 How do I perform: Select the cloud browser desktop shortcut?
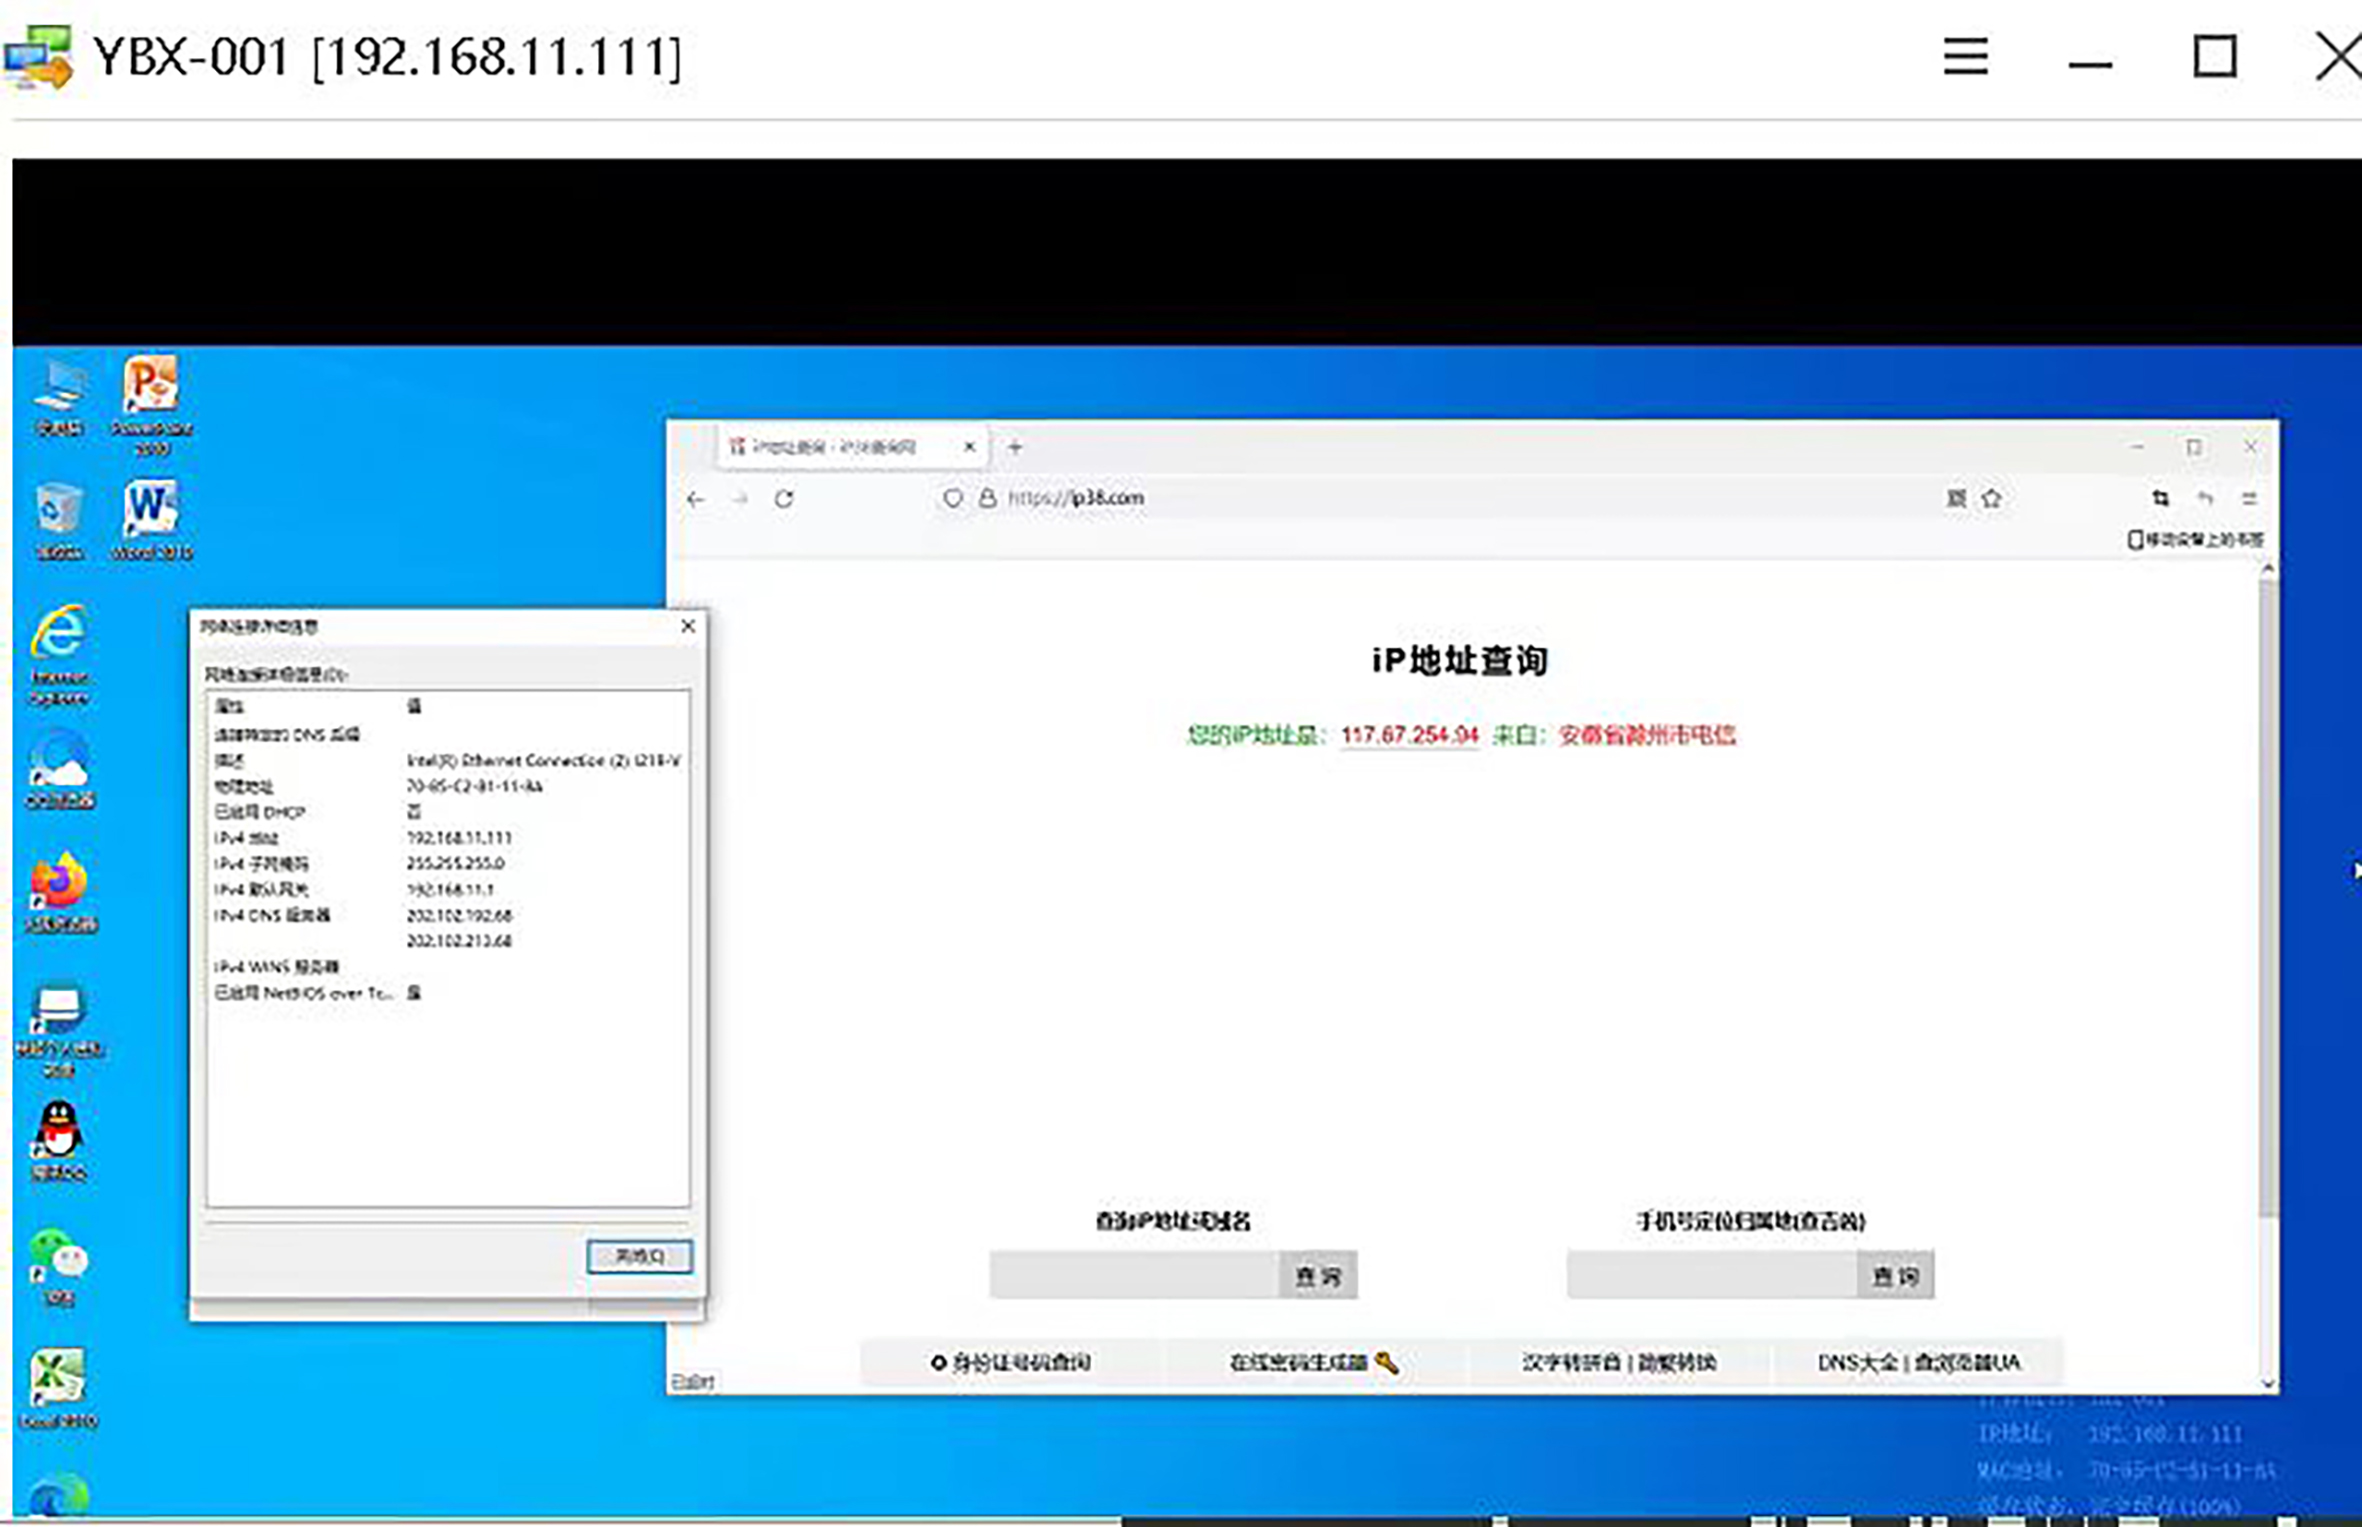(x=60, y=770)
